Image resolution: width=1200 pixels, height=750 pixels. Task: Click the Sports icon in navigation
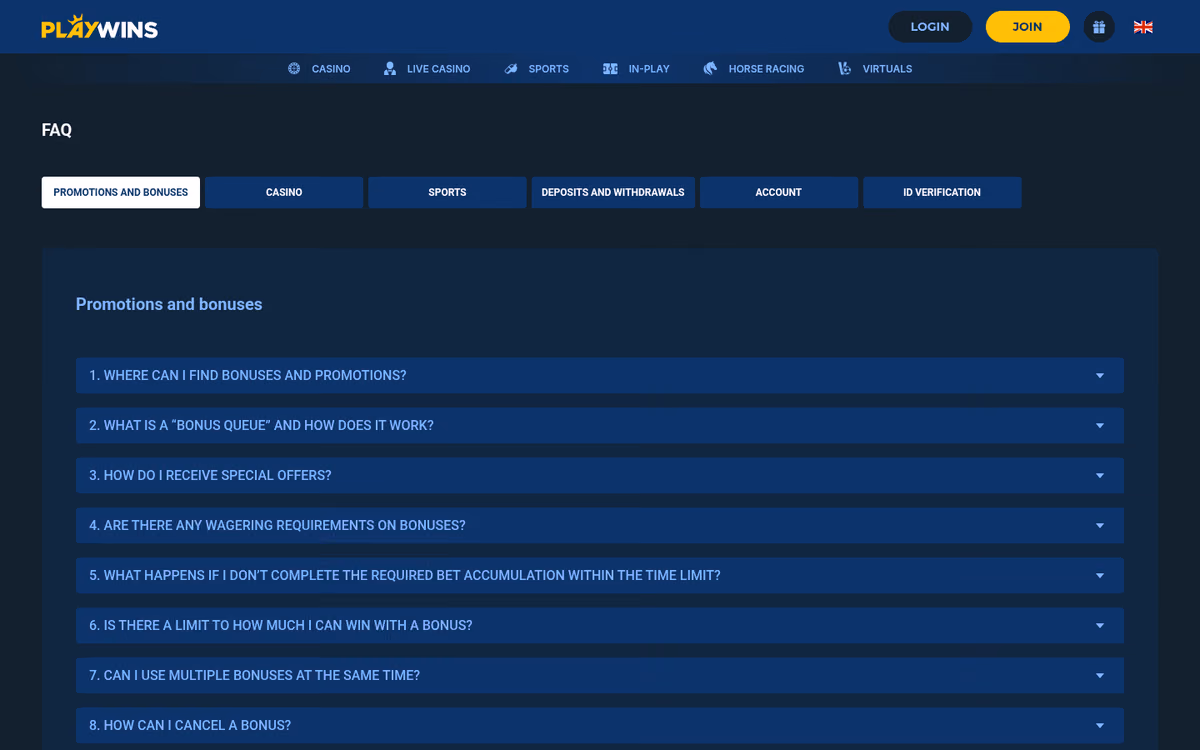[x=511, y=69]
